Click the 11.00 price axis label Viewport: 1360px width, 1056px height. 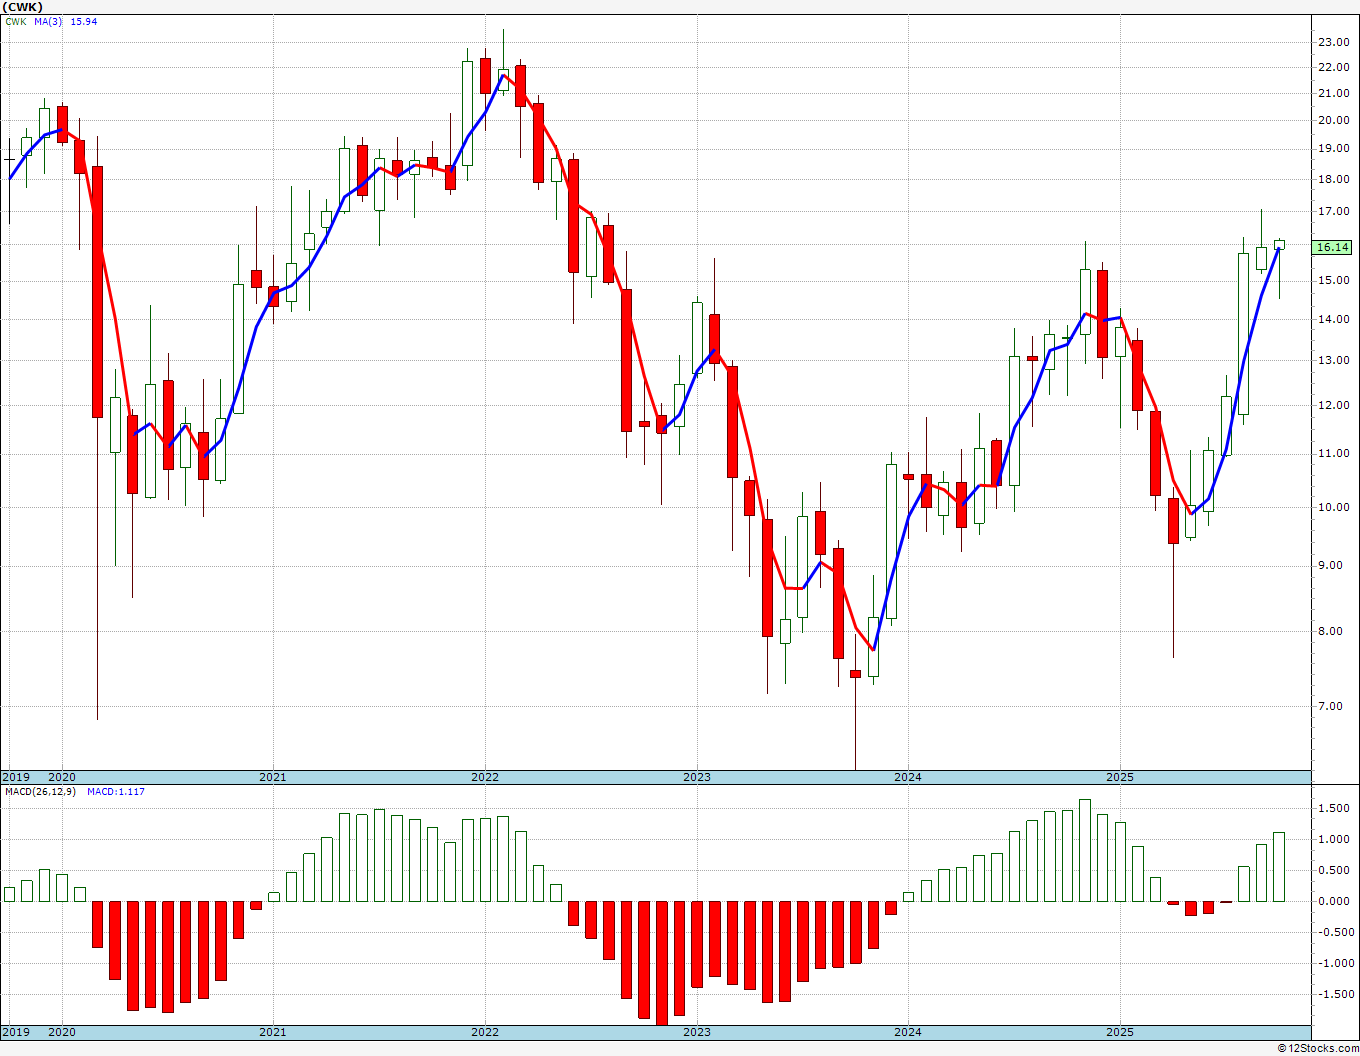point(1333,453)
